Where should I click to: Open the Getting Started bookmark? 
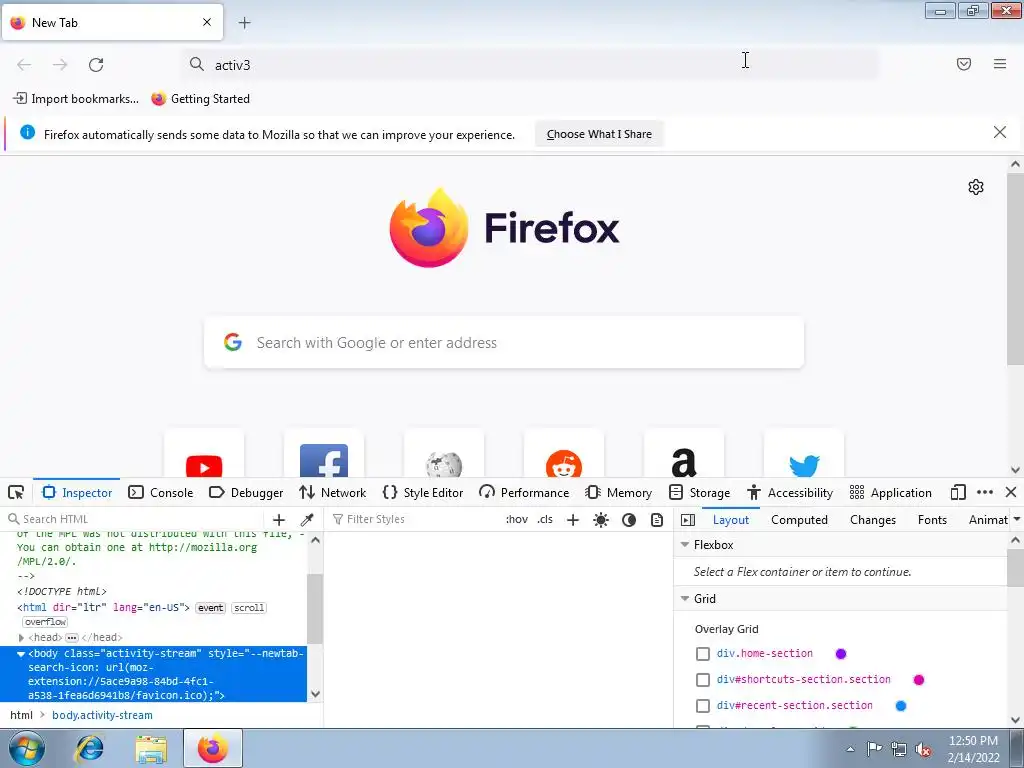point(200,99)
